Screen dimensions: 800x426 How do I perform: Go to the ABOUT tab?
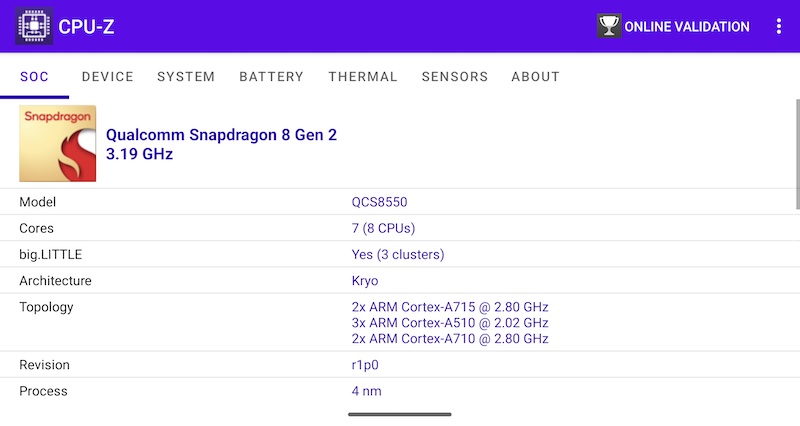pos(536,77)
